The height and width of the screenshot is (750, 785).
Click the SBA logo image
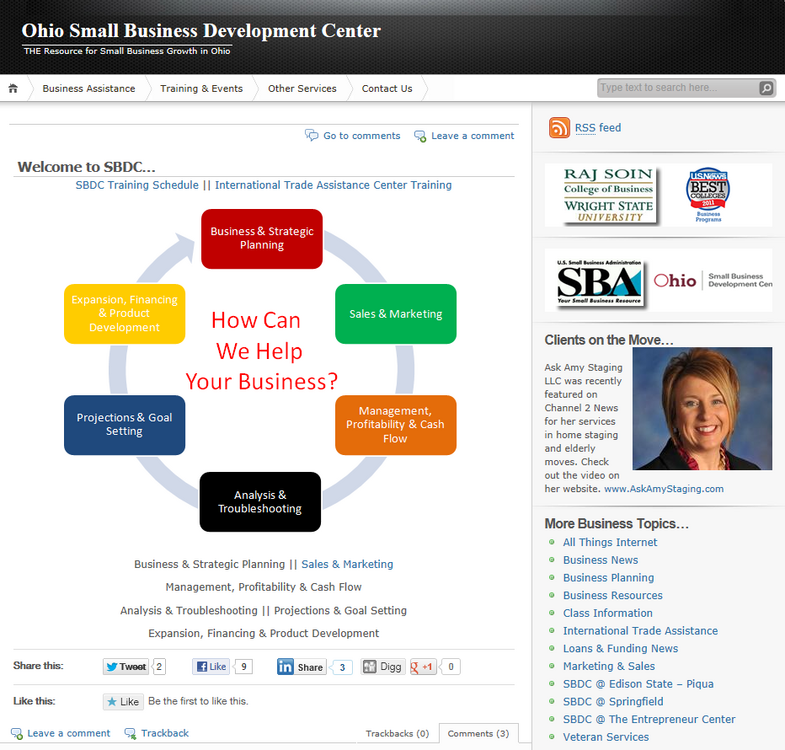(x=599, y=281)
